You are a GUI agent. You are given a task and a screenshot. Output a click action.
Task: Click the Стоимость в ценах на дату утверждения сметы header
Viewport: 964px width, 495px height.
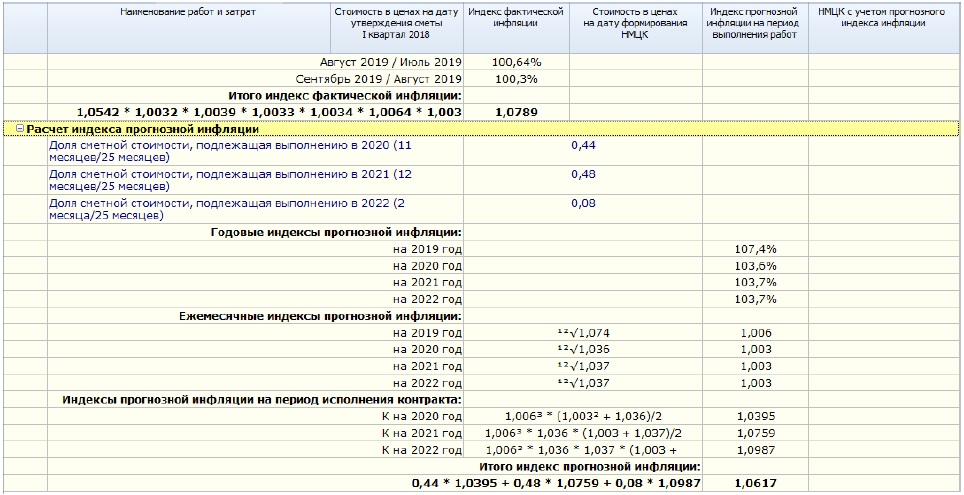[x=397, y=29]
